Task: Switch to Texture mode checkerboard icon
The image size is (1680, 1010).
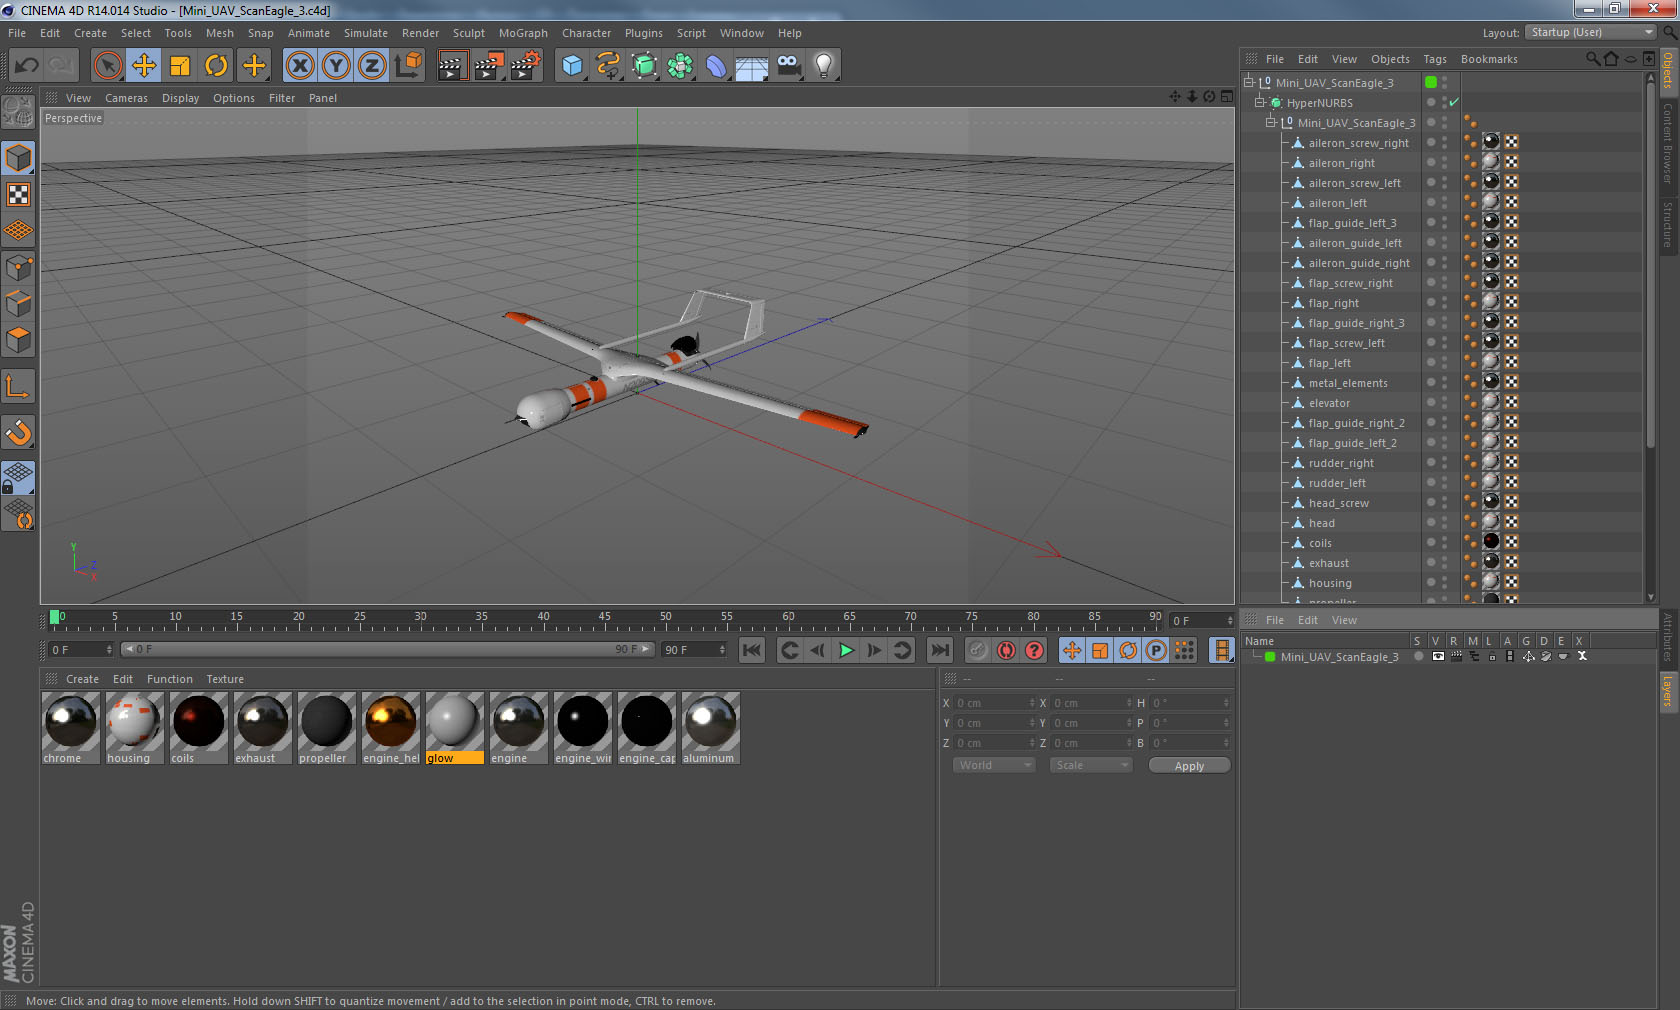Action: 18,194
